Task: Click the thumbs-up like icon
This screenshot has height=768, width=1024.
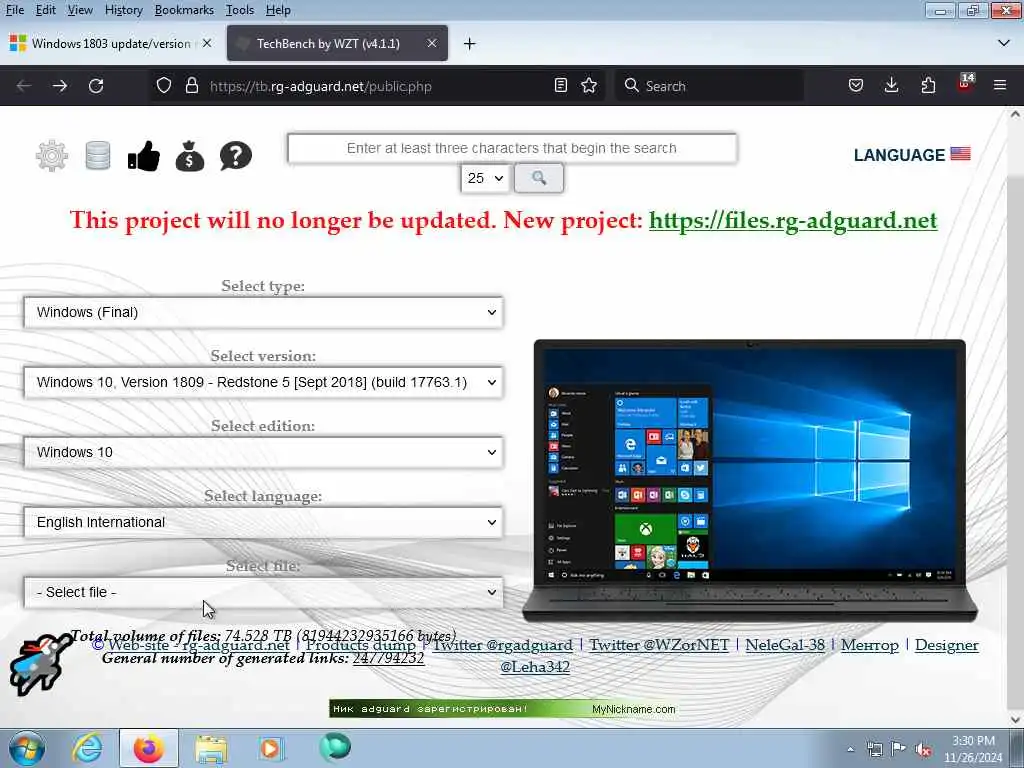Action: pos(144,156)
